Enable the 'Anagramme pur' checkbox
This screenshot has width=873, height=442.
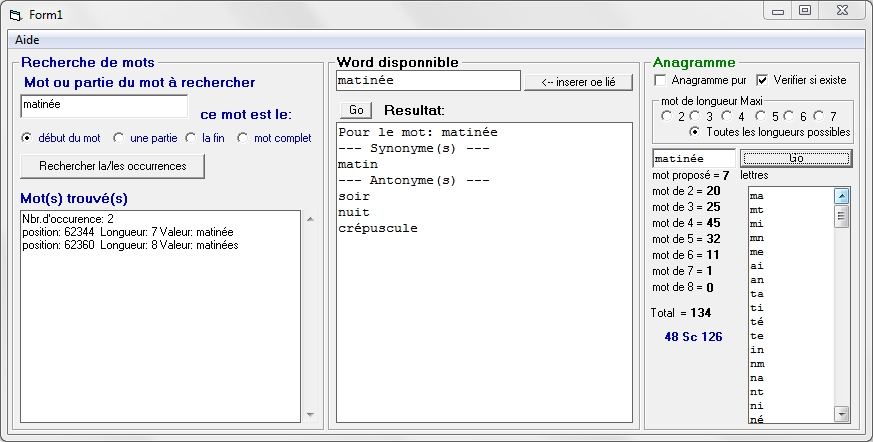(x=660, y=80)
